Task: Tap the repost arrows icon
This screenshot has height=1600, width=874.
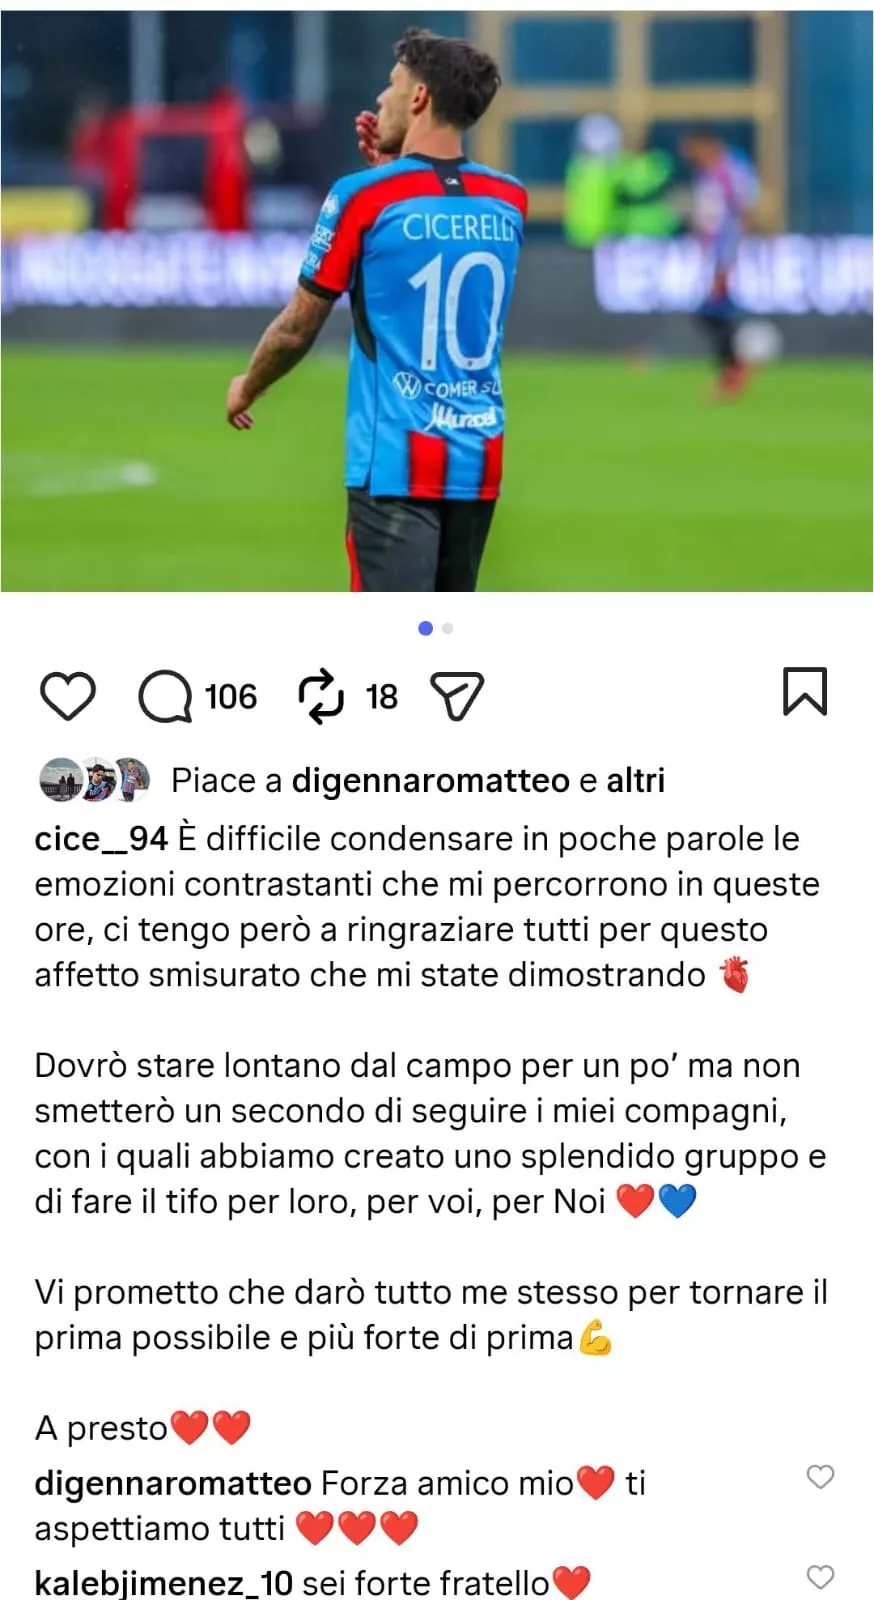Action: tap(322, 696)
